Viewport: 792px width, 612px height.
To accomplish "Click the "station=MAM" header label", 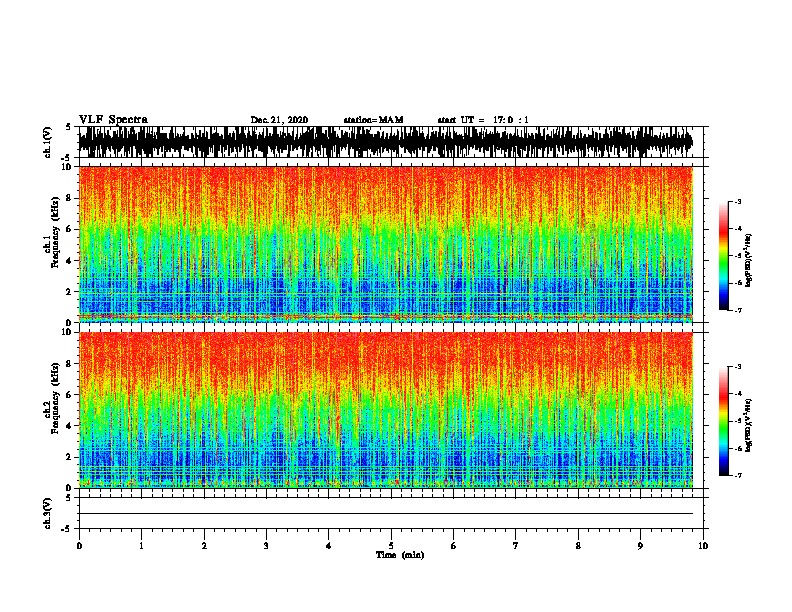I will coord(374,120).
